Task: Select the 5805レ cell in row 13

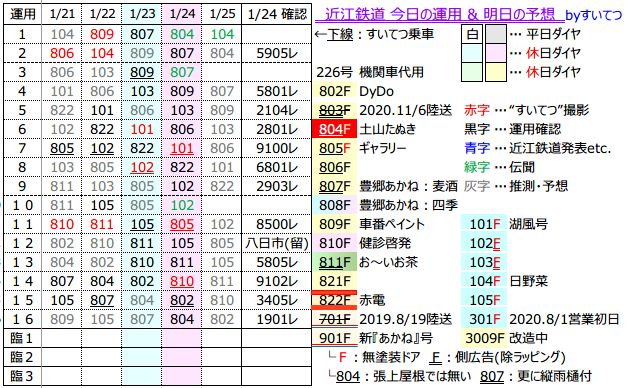Action: pos(277,262)
